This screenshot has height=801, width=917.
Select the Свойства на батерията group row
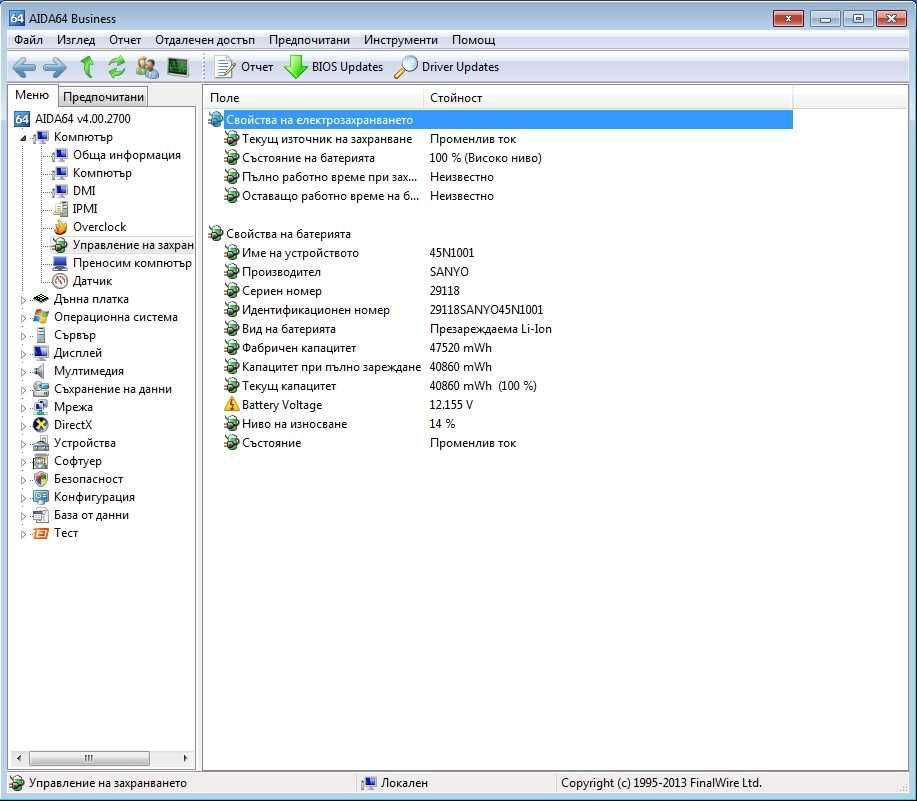pos(500,234)
